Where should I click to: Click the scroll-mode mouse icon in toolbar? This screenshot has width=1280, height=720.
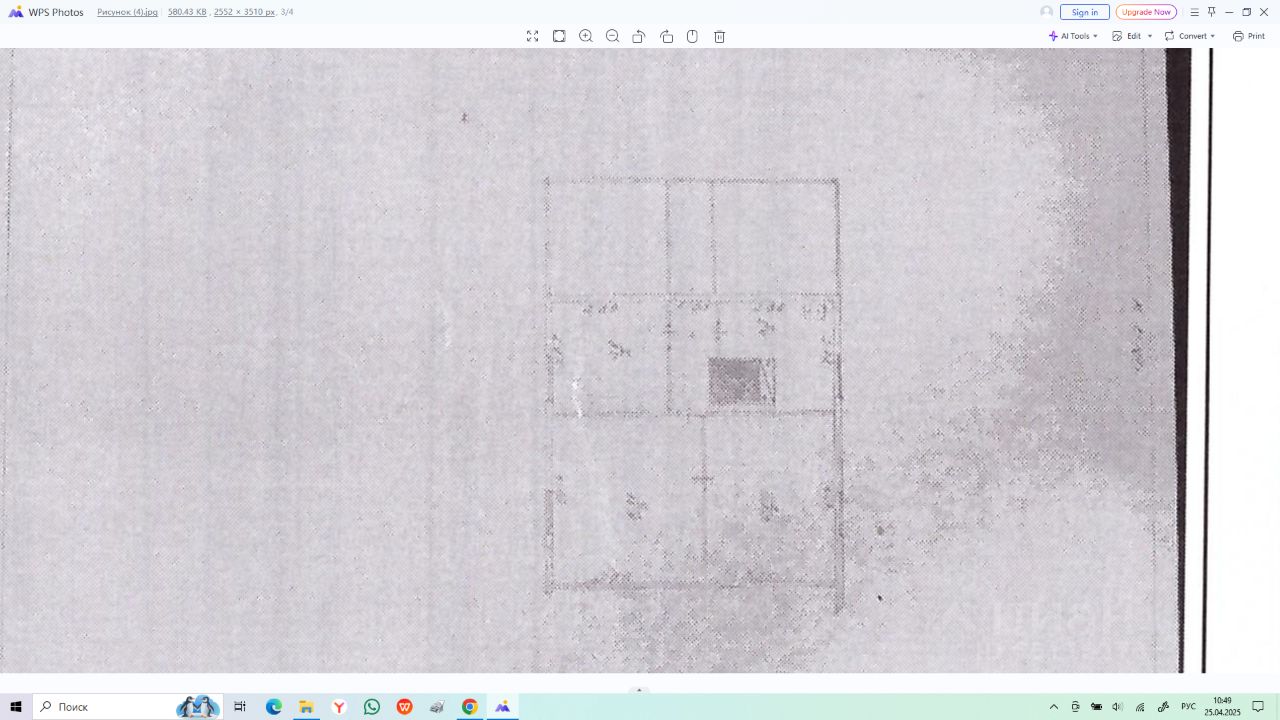pos(692,36)
